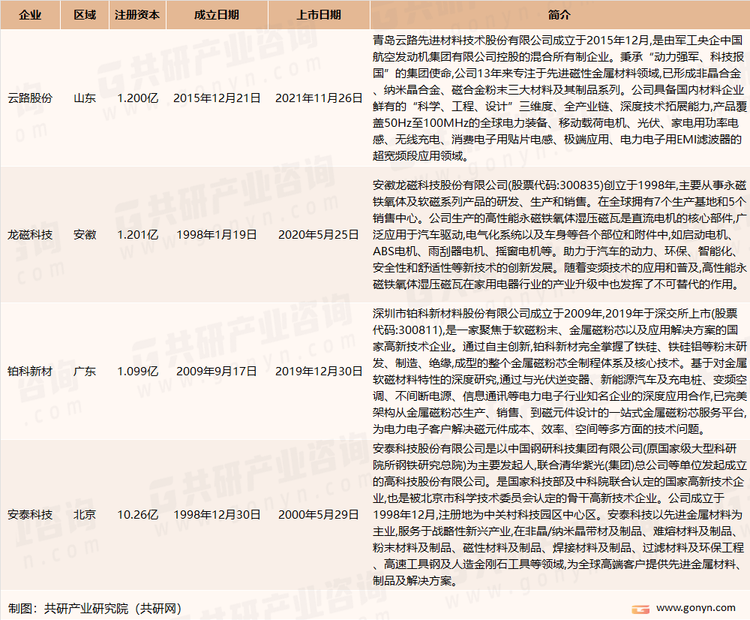750x620 pixels.
Task: Select the 广东 region cell
Action: [x=85, y=371]
